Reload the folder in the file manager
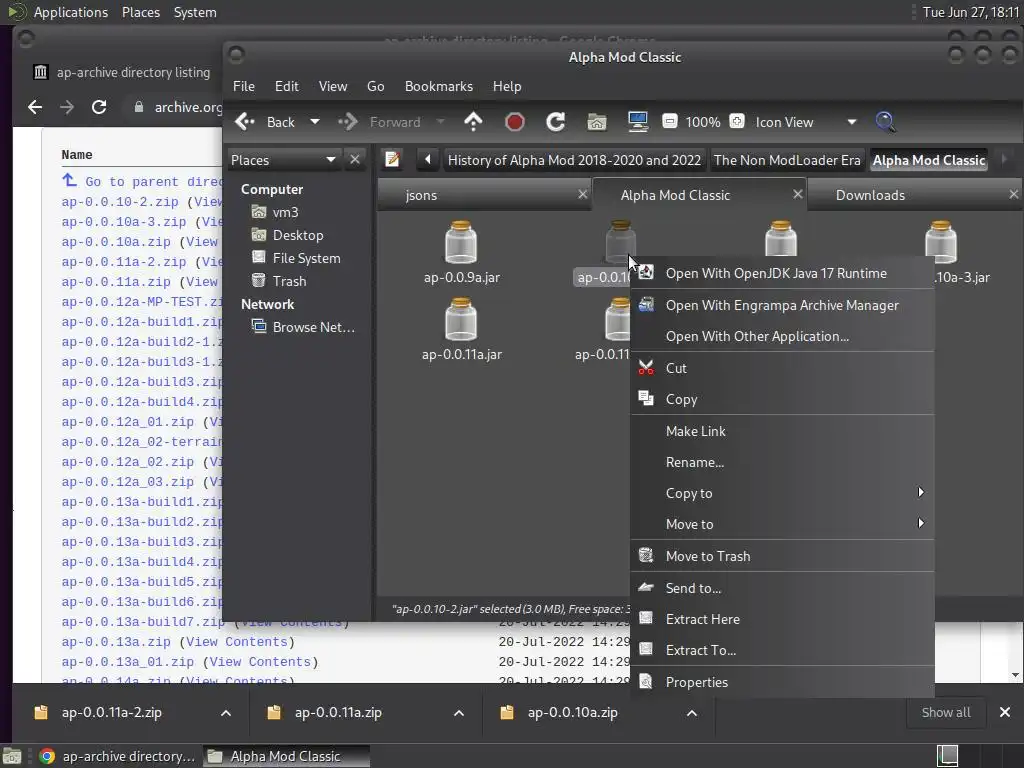The width and height of the screenshot is (1024, 768). pos(556,121)
